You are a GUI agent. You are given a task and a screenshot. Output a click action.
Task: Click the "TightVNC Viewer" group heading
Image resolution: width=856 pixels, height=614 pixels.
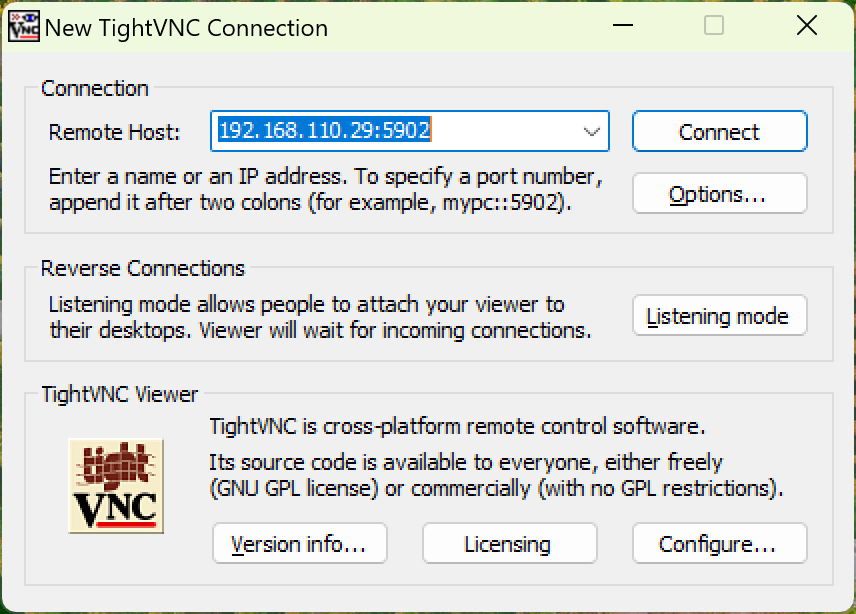[x=120, y=394]
